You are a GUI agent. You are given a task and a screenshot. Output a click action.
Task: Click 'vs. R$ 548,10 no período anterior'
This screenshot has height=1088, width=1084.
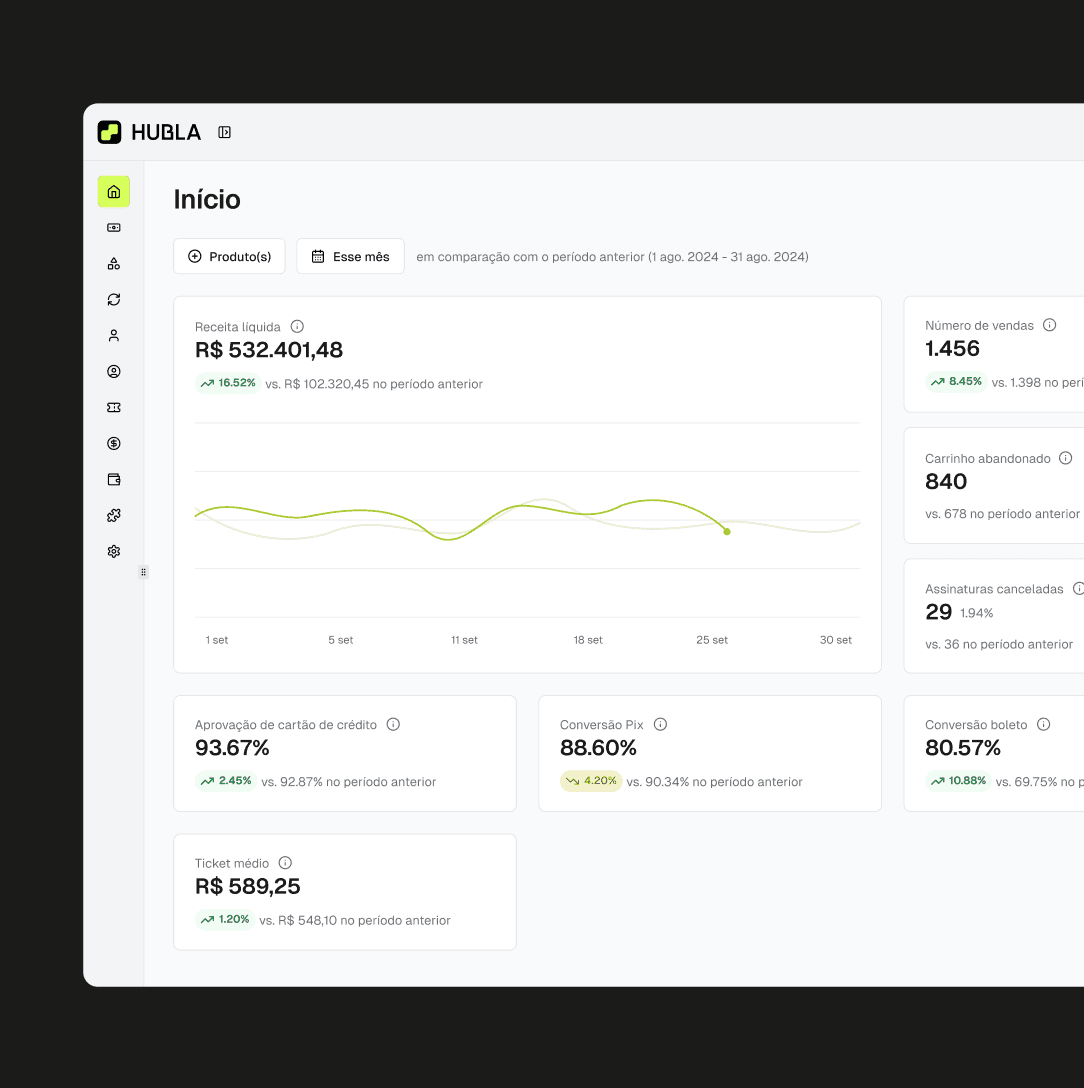(x=355, y=920)
